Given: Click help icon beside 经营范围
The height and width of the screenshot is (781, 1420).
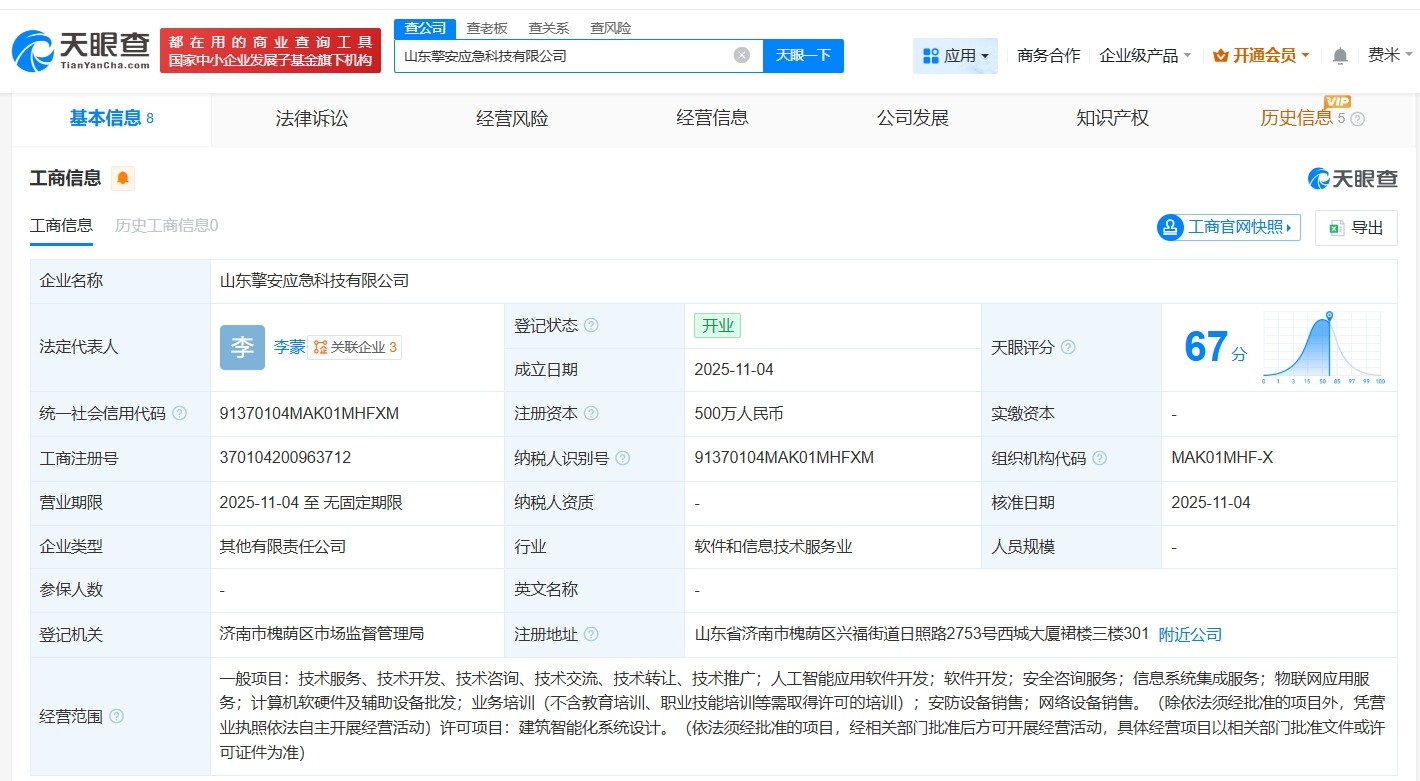Looking at the screenshot, I should [117, 716].
